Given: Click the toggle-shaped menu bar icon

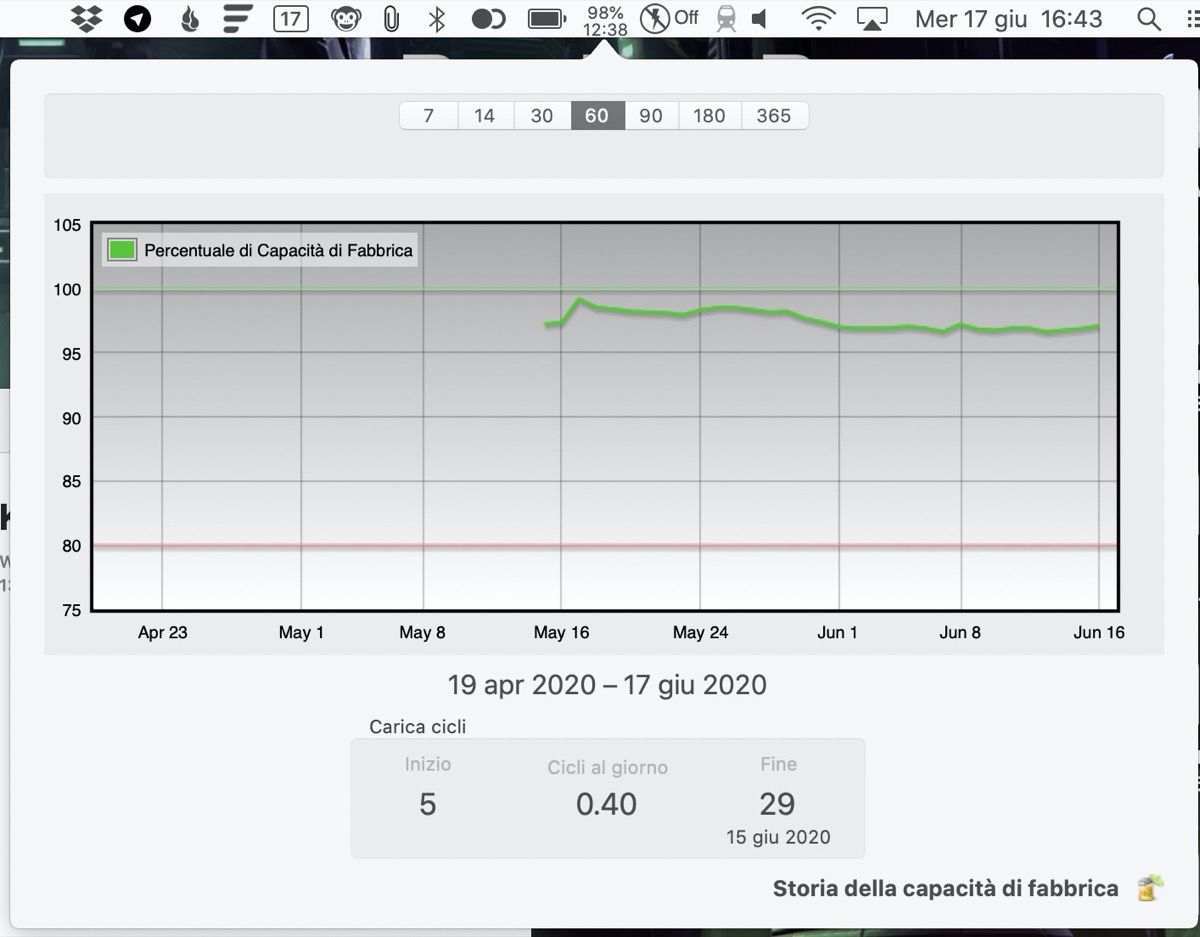Looking at the screenshot, I should point(488,18).
